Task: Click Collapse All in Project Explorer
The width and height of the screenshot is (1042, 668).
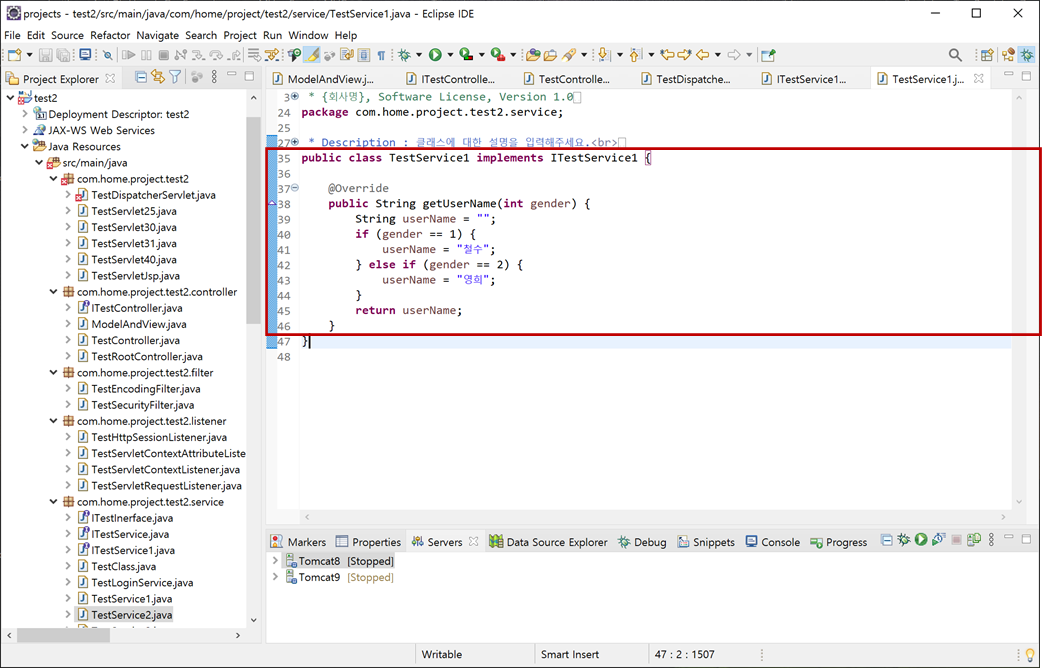Action: (141, 77)
